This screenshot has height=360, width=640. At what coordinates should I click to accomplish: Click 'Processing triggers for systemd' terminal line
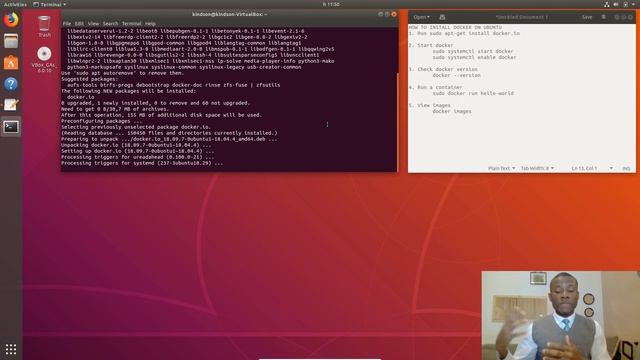click(142, 163)
